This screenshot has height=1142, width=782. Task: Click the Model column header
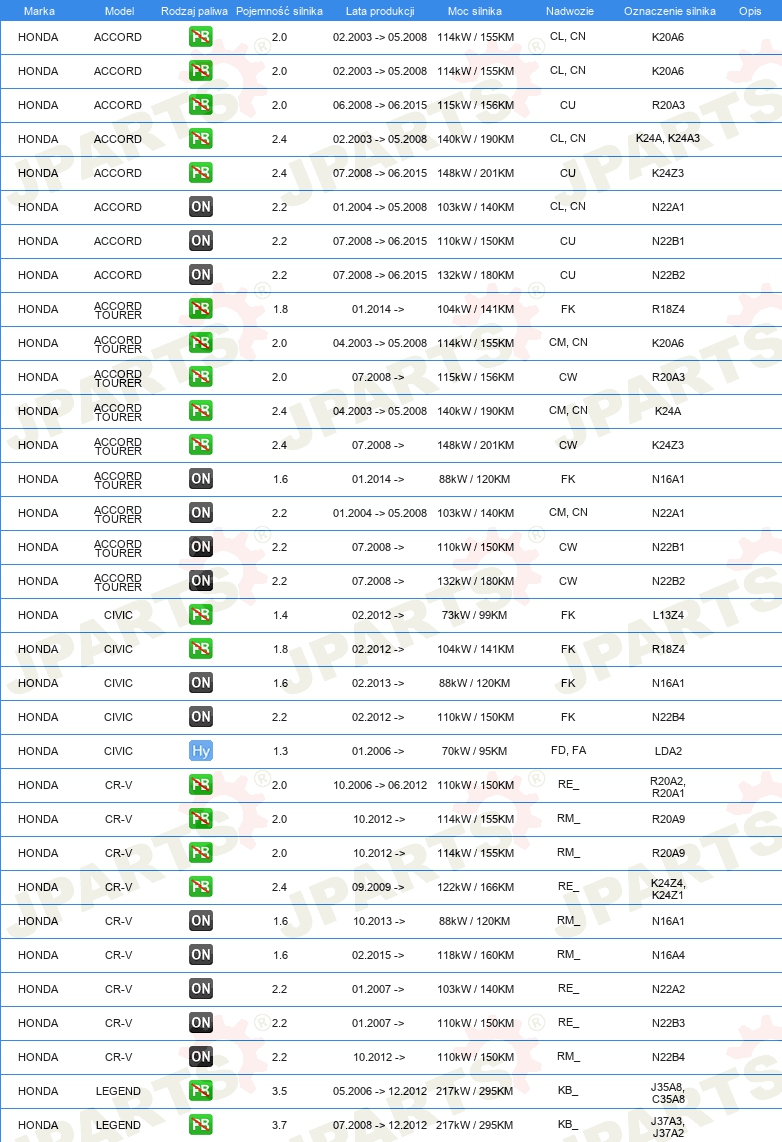point(119,11)
